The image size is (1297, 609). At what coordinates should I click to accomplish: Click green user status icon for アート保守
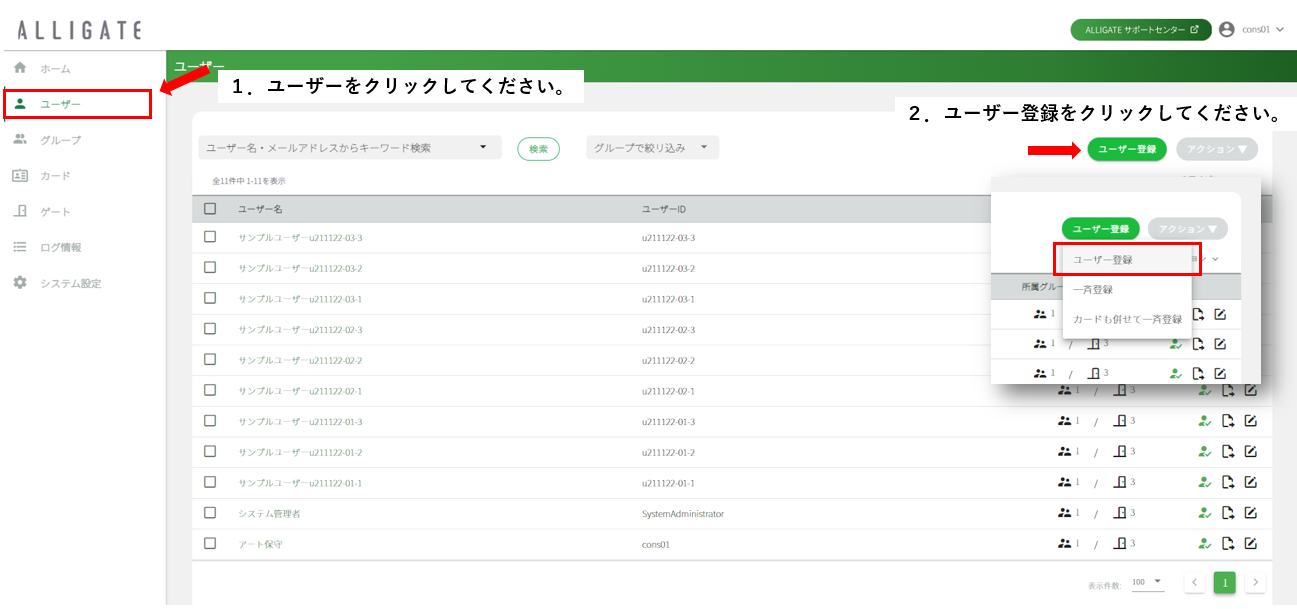point(1205,544)
